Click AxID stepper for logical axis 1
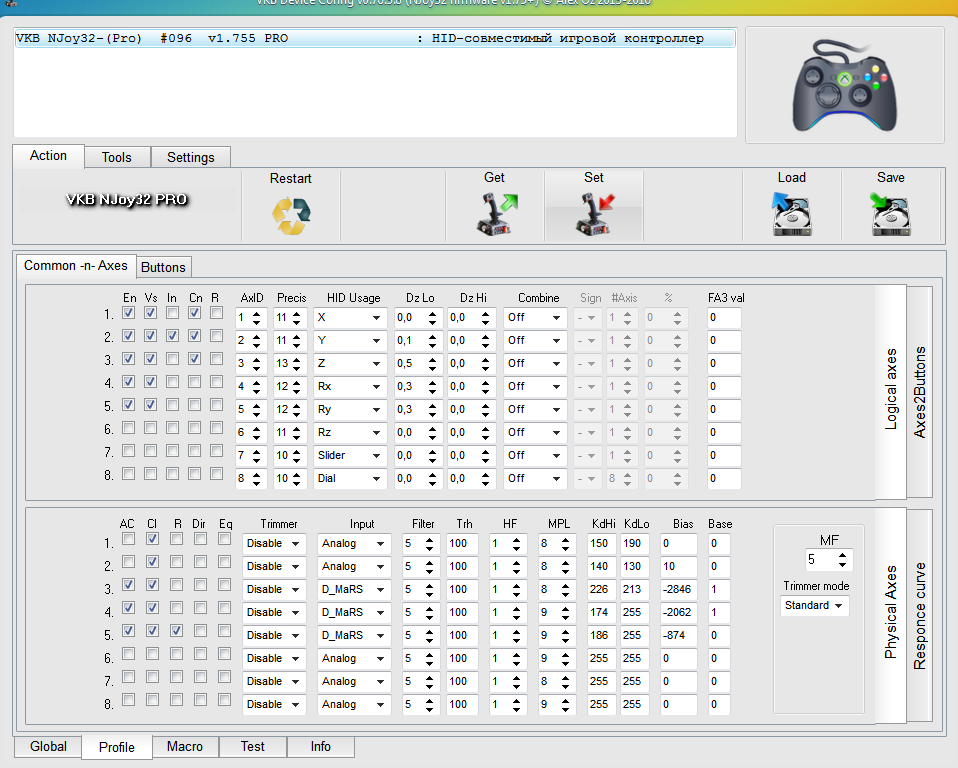Screen dimensions: 958x768 [x=257, y=318]
